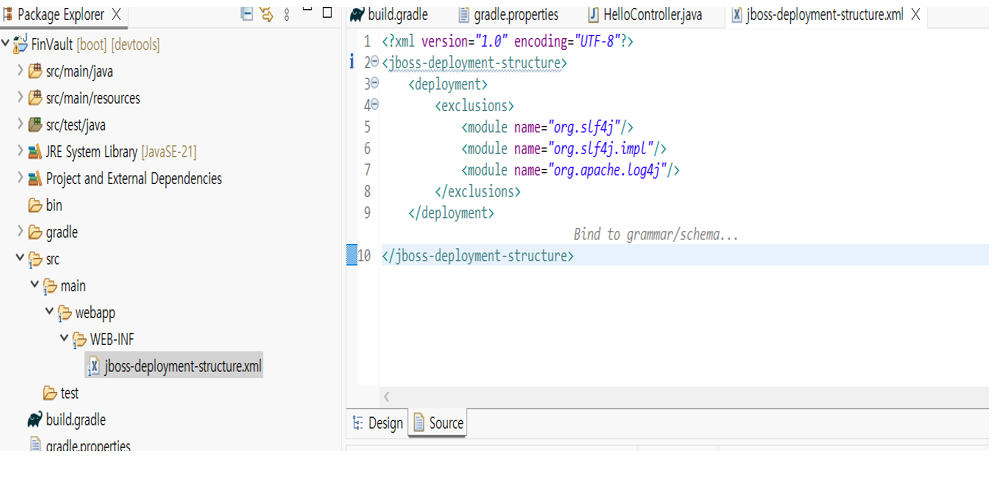Viewport: 1007px width, 488px height.
Task: Select the JRE System Library icon
Action: [35, 152]
